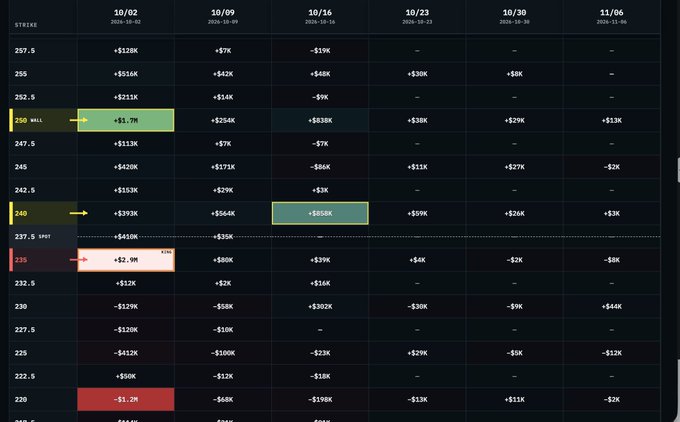Viewport: 680px width, 422px height.
Task: Select the 242.5 strike row label
Action: (x=43, y=190)
